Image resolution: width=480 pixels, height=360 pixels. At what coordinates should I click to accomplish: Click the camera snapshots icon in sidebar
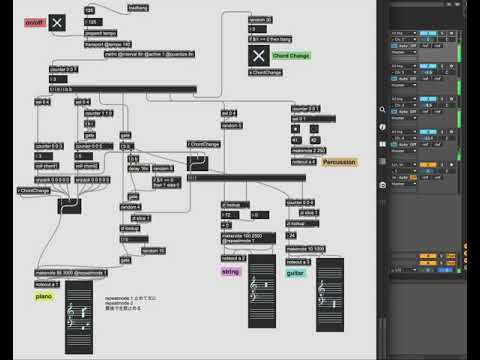click(382, 185)
